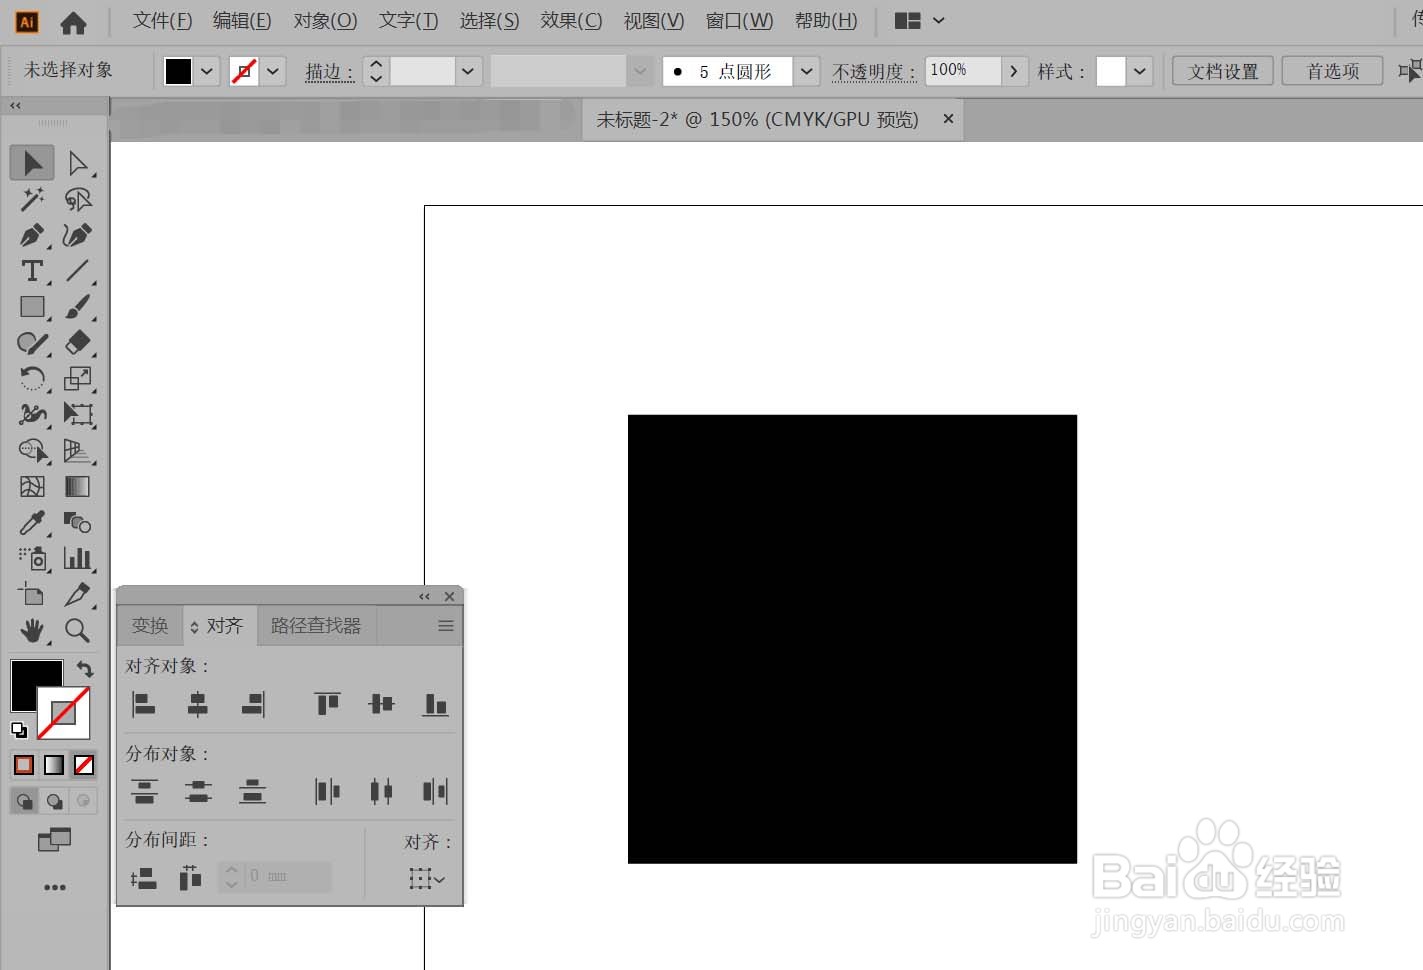Select the Column Graph tool
This screenshot has width=1423, height=970.
tap(77, 559)
